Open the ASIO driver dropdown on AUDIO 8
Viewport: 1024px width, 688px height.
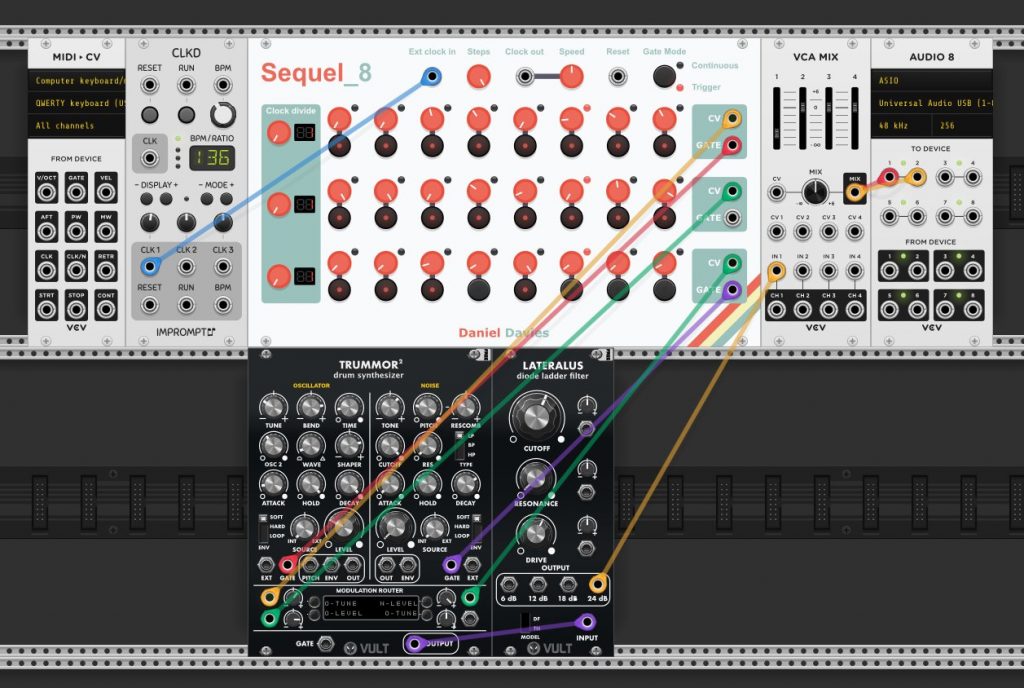click(932, 81)
